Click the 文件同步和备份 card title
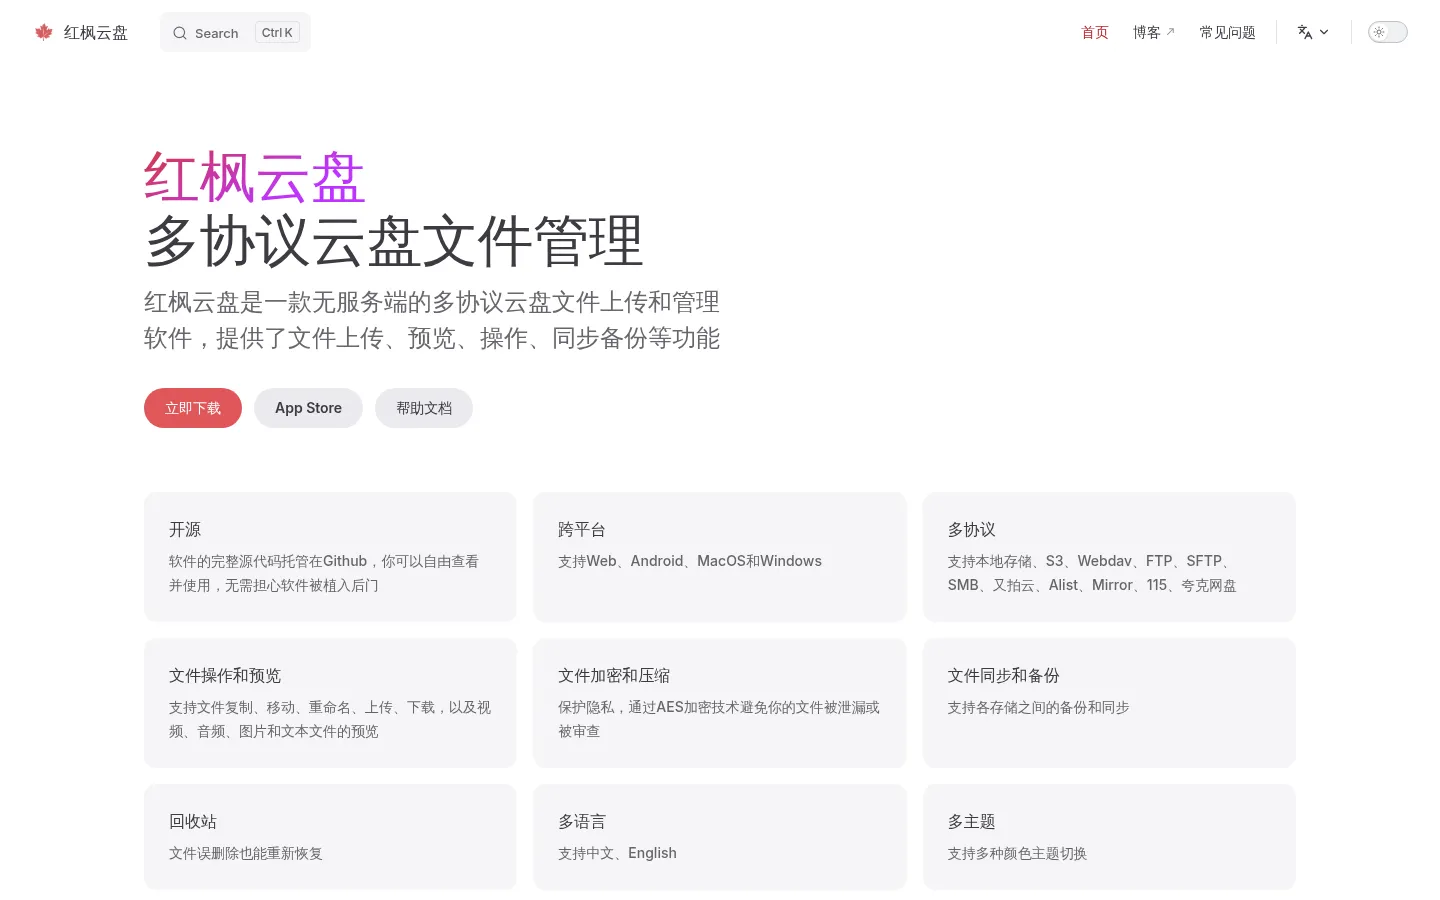The image size is (1440, 900). tap(1004, 675)
